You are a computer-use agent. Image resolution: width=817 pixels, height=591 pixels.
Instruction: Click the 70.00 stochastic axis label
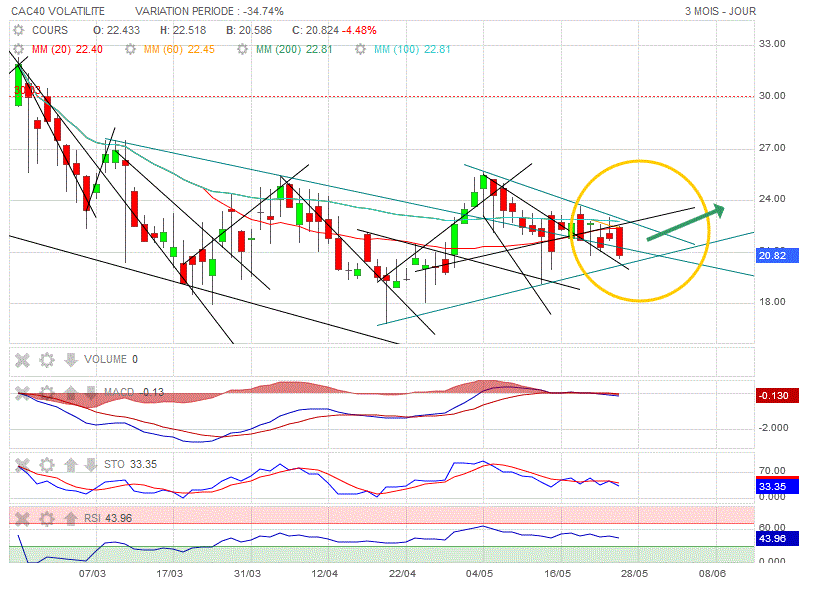[772, 471]
